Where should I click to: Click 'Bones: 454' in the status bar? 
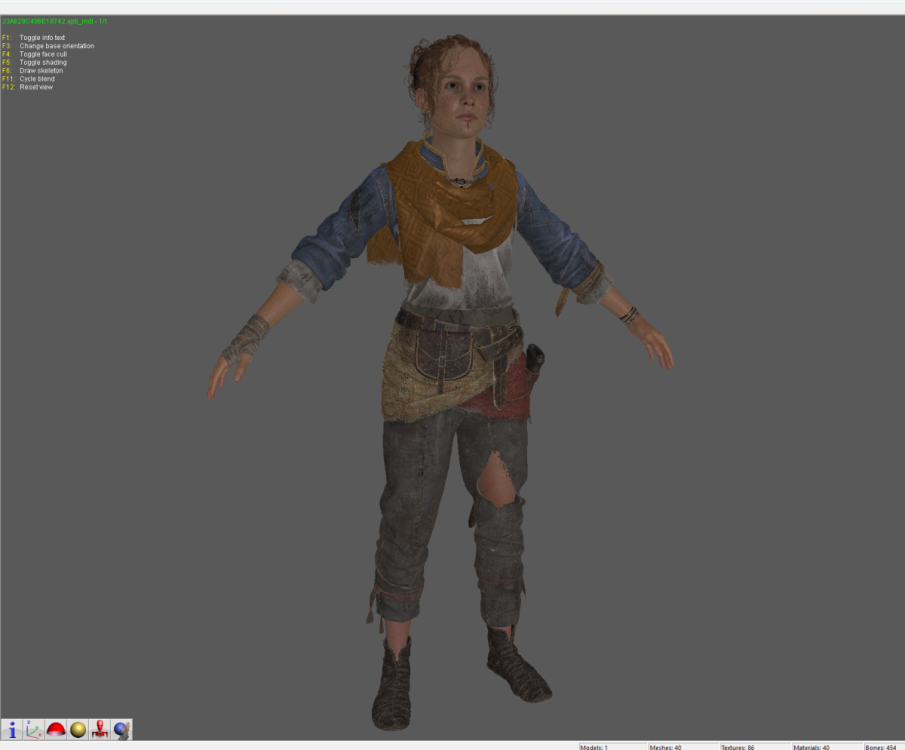881,747
